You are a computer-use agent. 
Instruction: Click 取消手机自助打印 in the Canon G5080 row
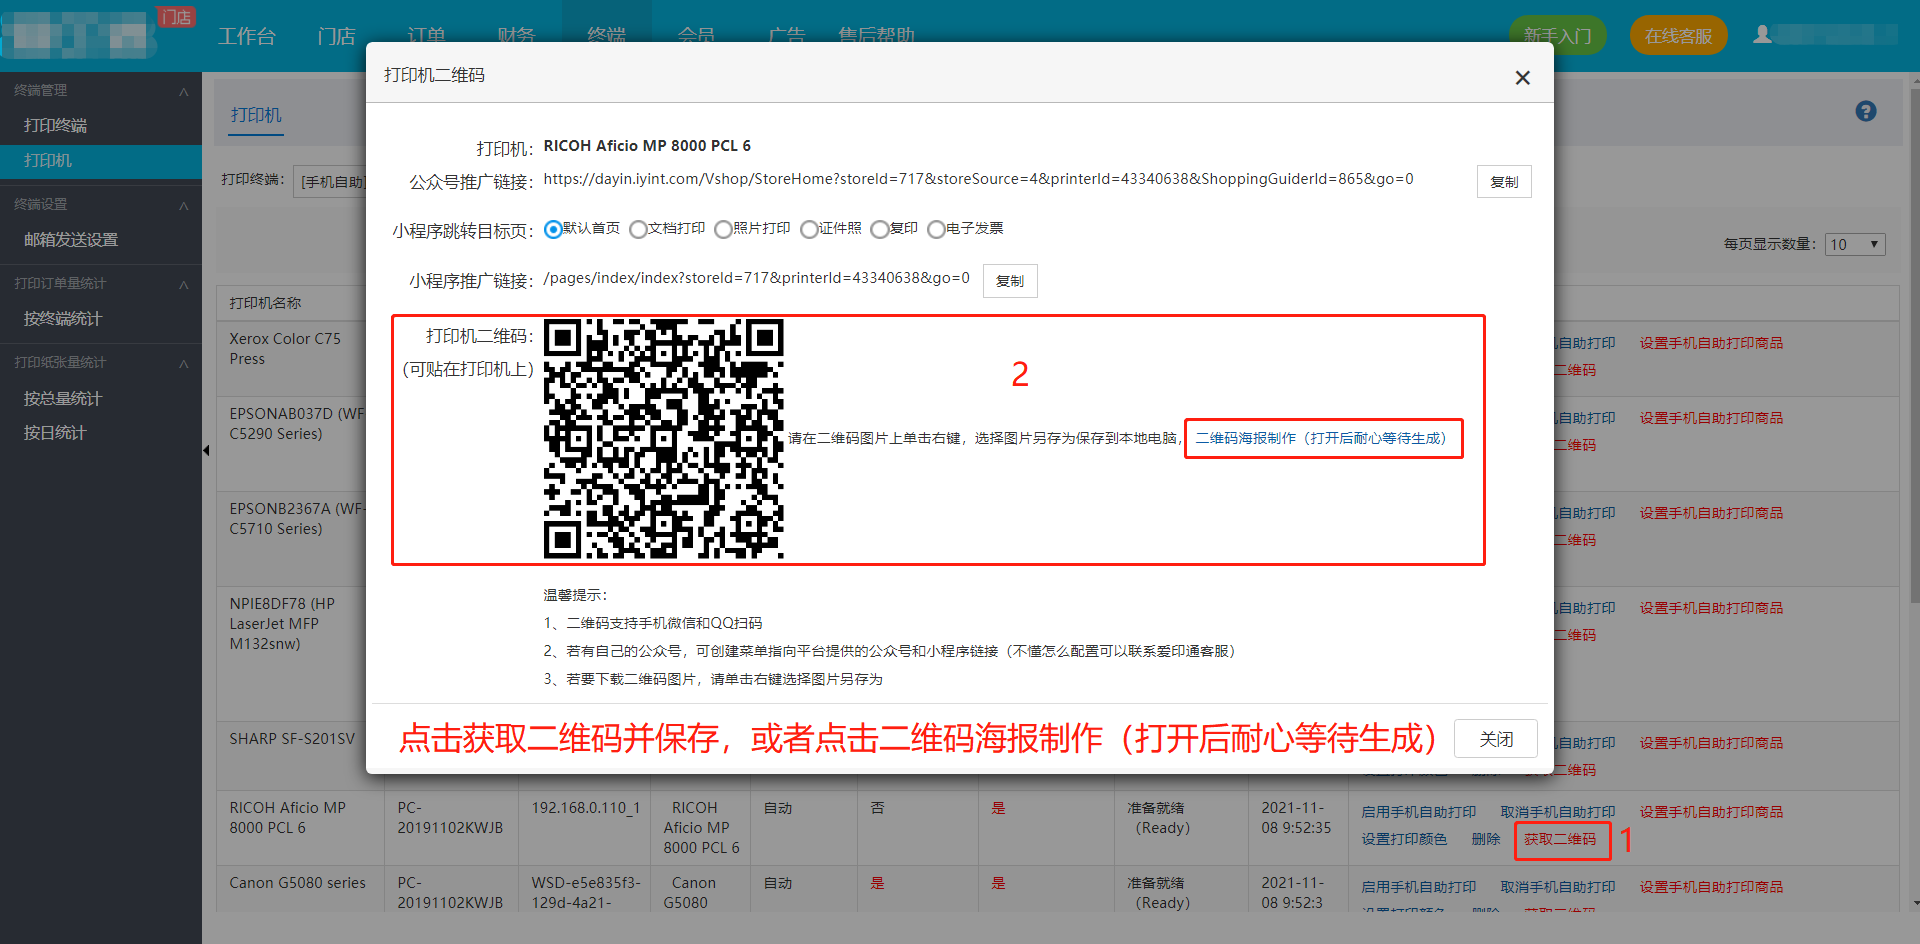tap(1558, 887)
